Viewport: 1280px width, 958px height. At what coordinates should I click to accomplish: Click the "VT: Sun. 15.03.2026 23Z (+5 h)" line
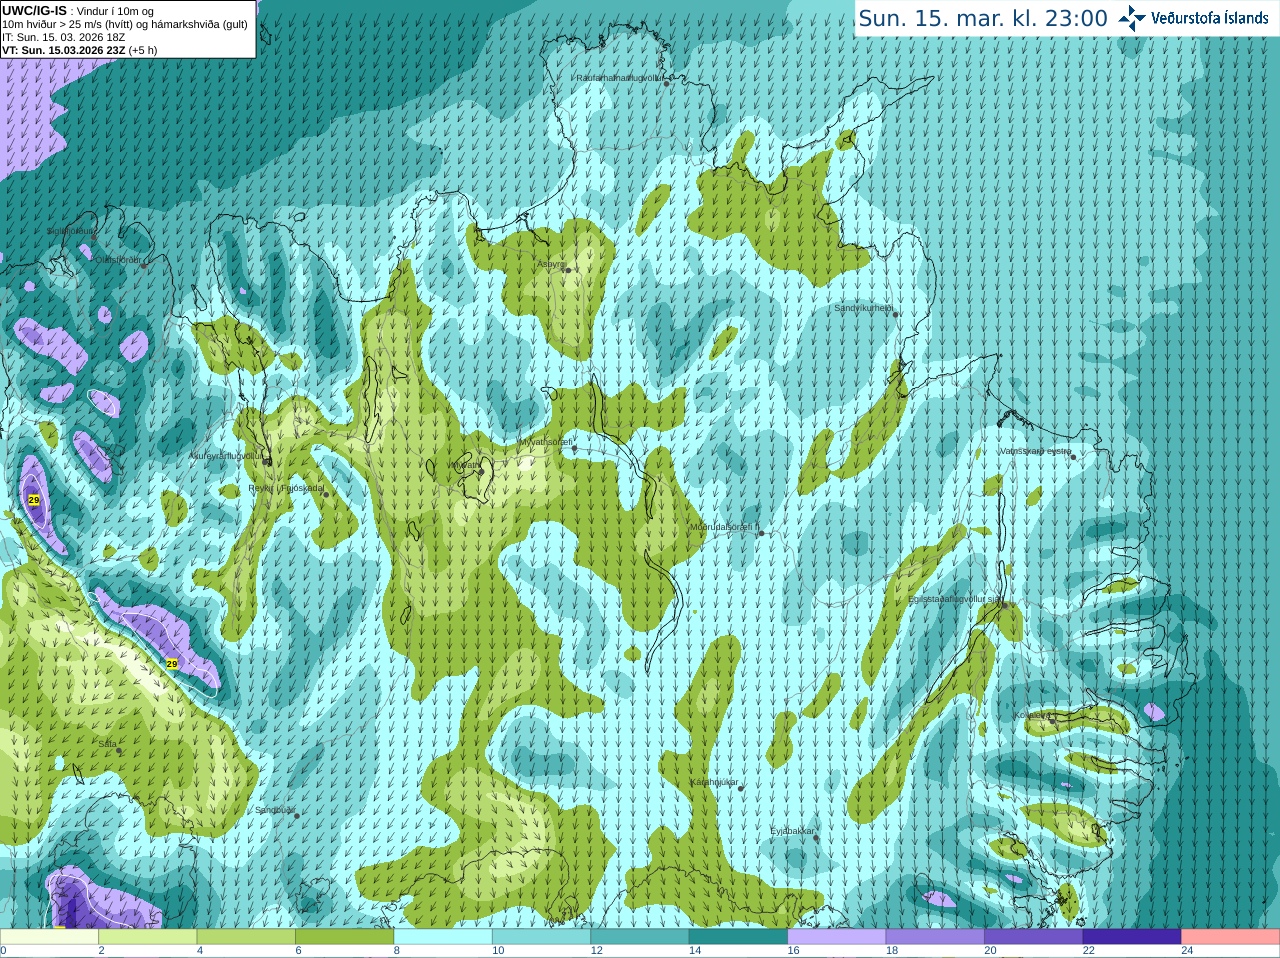(79, 50)
